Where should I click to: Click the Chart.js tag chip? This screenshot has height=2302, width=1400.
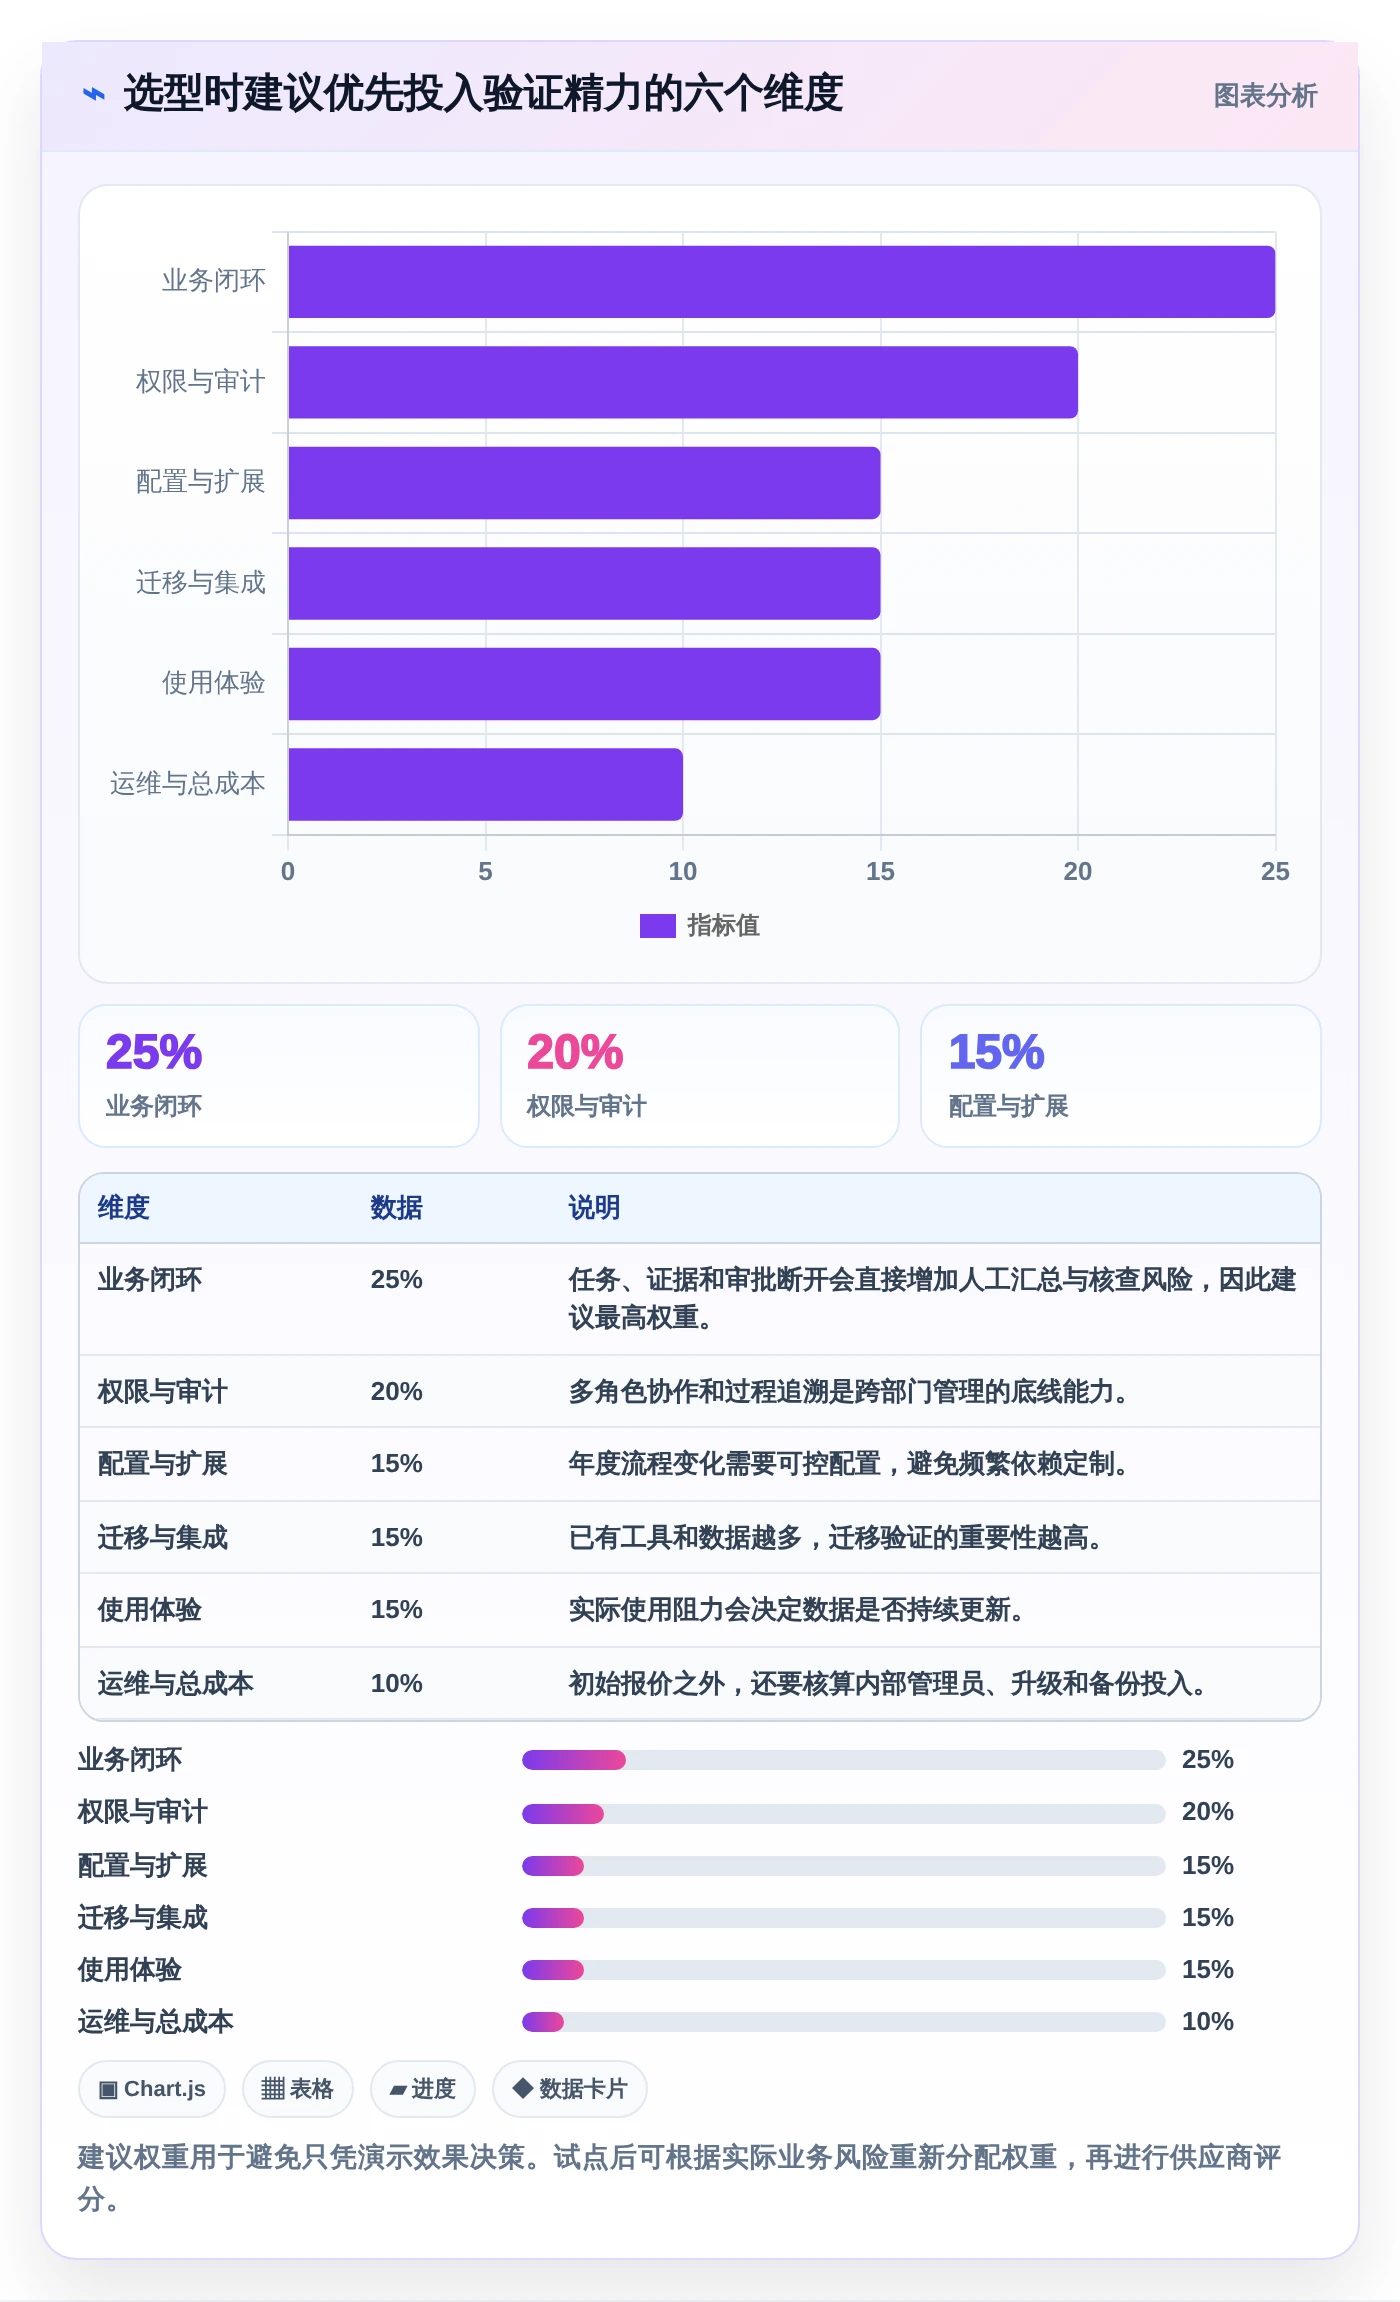click(152, 2089)
